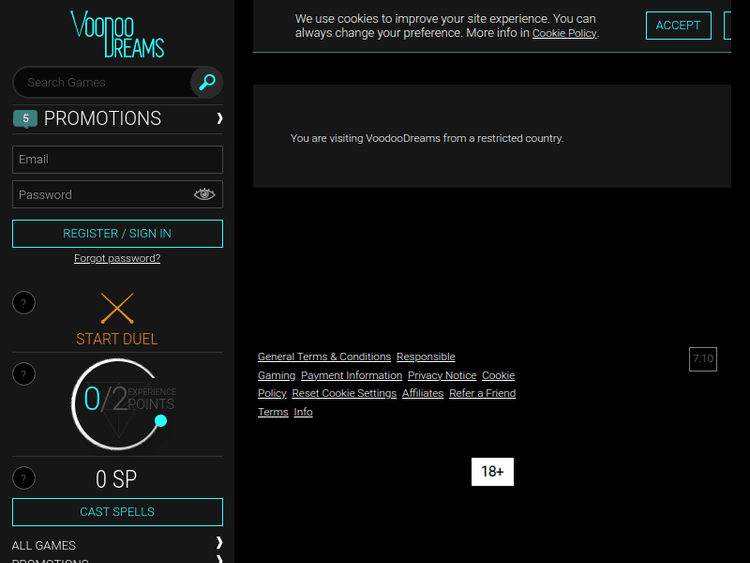Accept the cookie notice

tap(678, 26)
